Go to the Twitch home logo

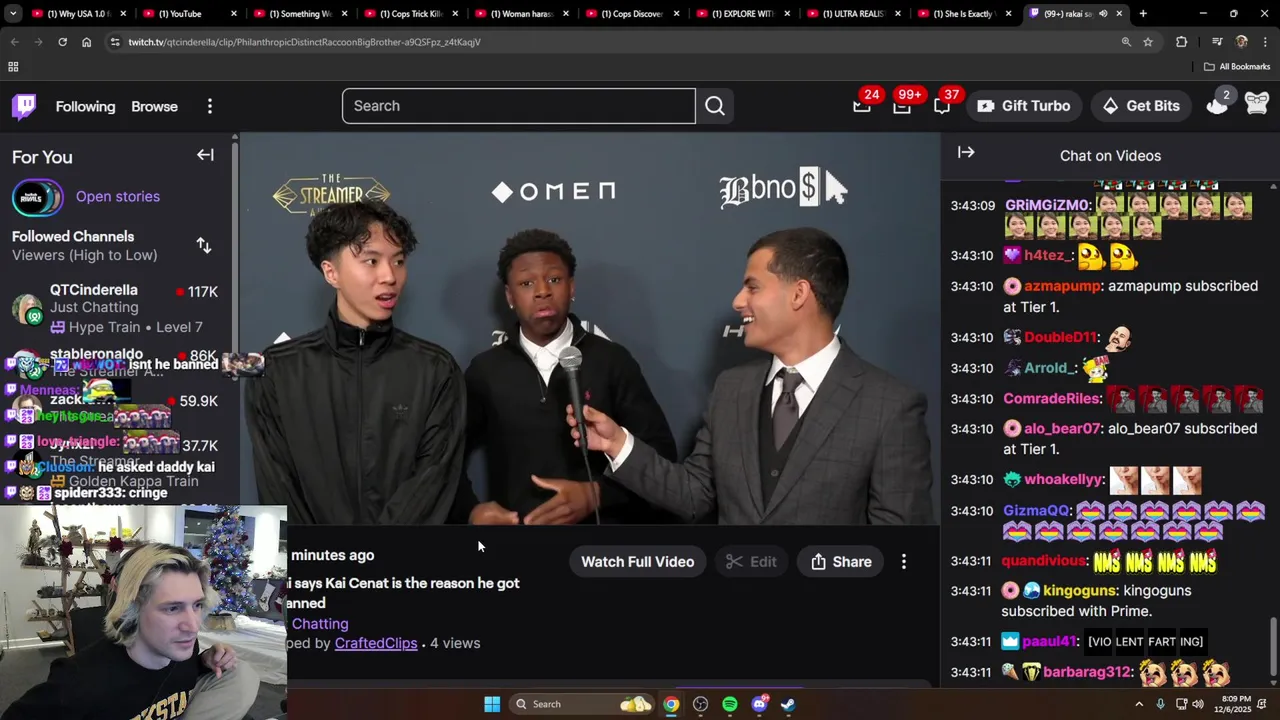click(24, 106)
